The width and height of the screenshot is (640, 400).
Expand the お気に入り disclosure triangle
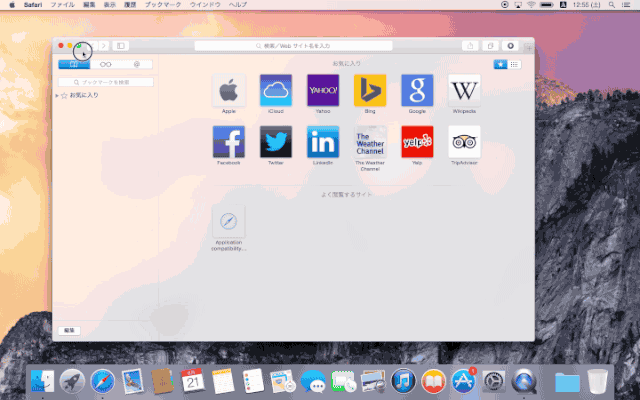click(57, 96)
